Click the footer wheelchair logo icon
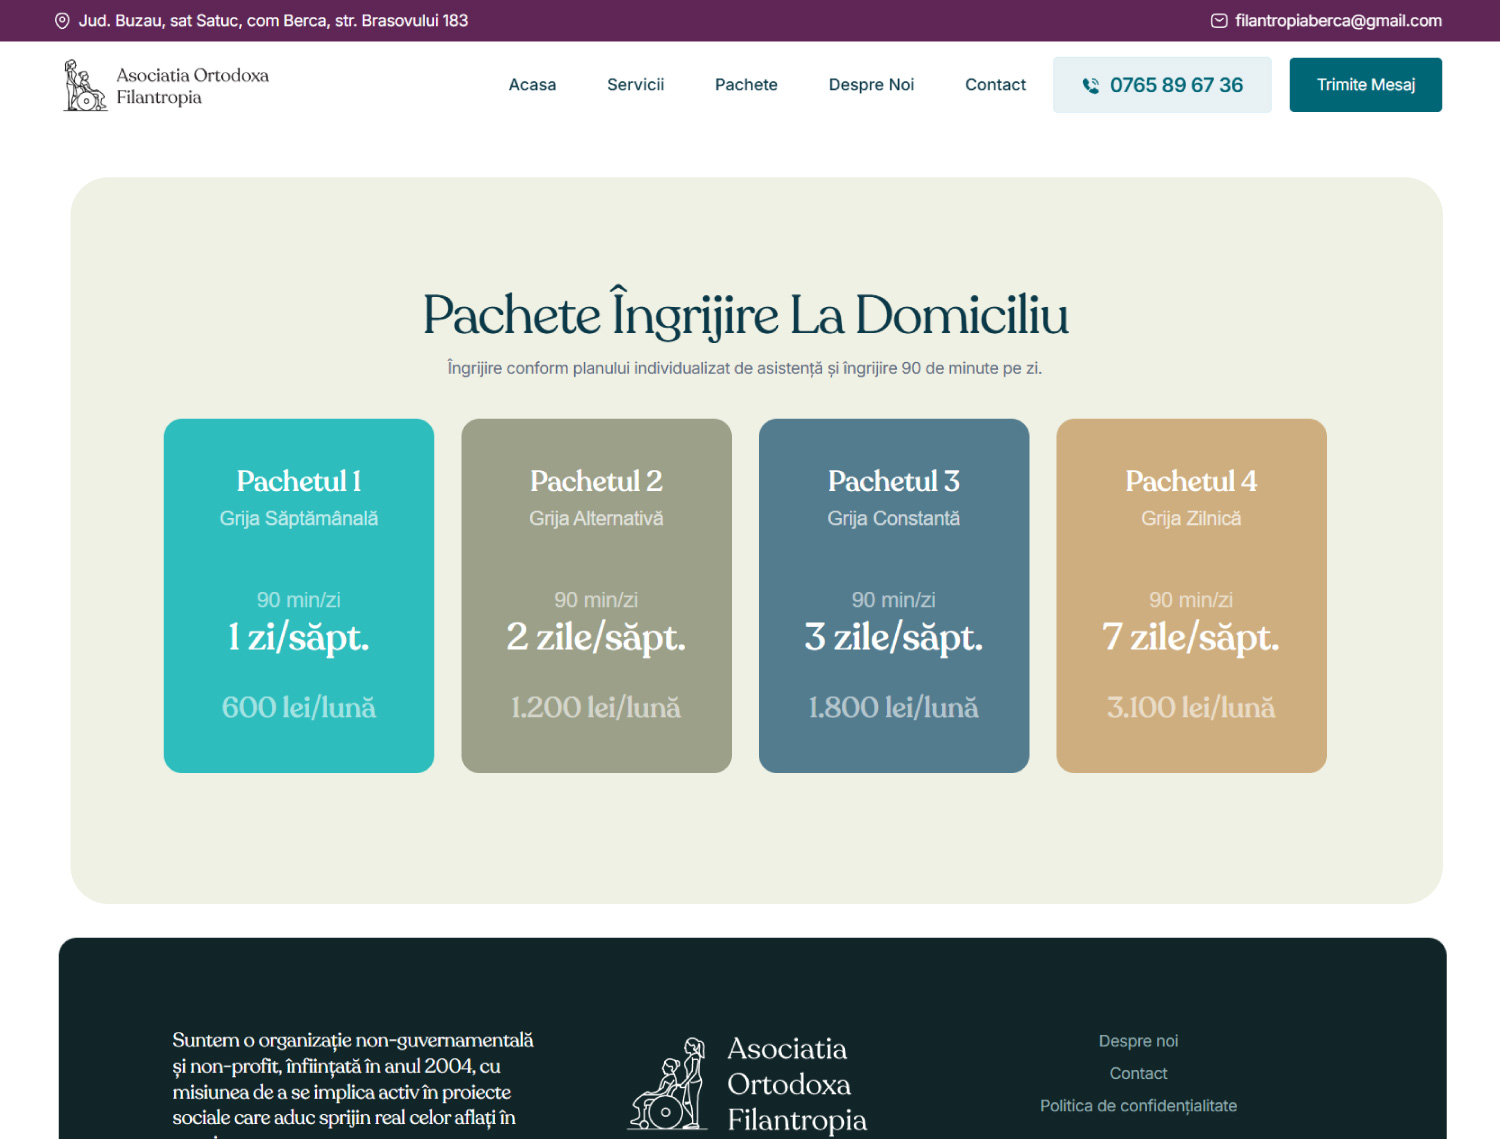 pos(667,1085)
